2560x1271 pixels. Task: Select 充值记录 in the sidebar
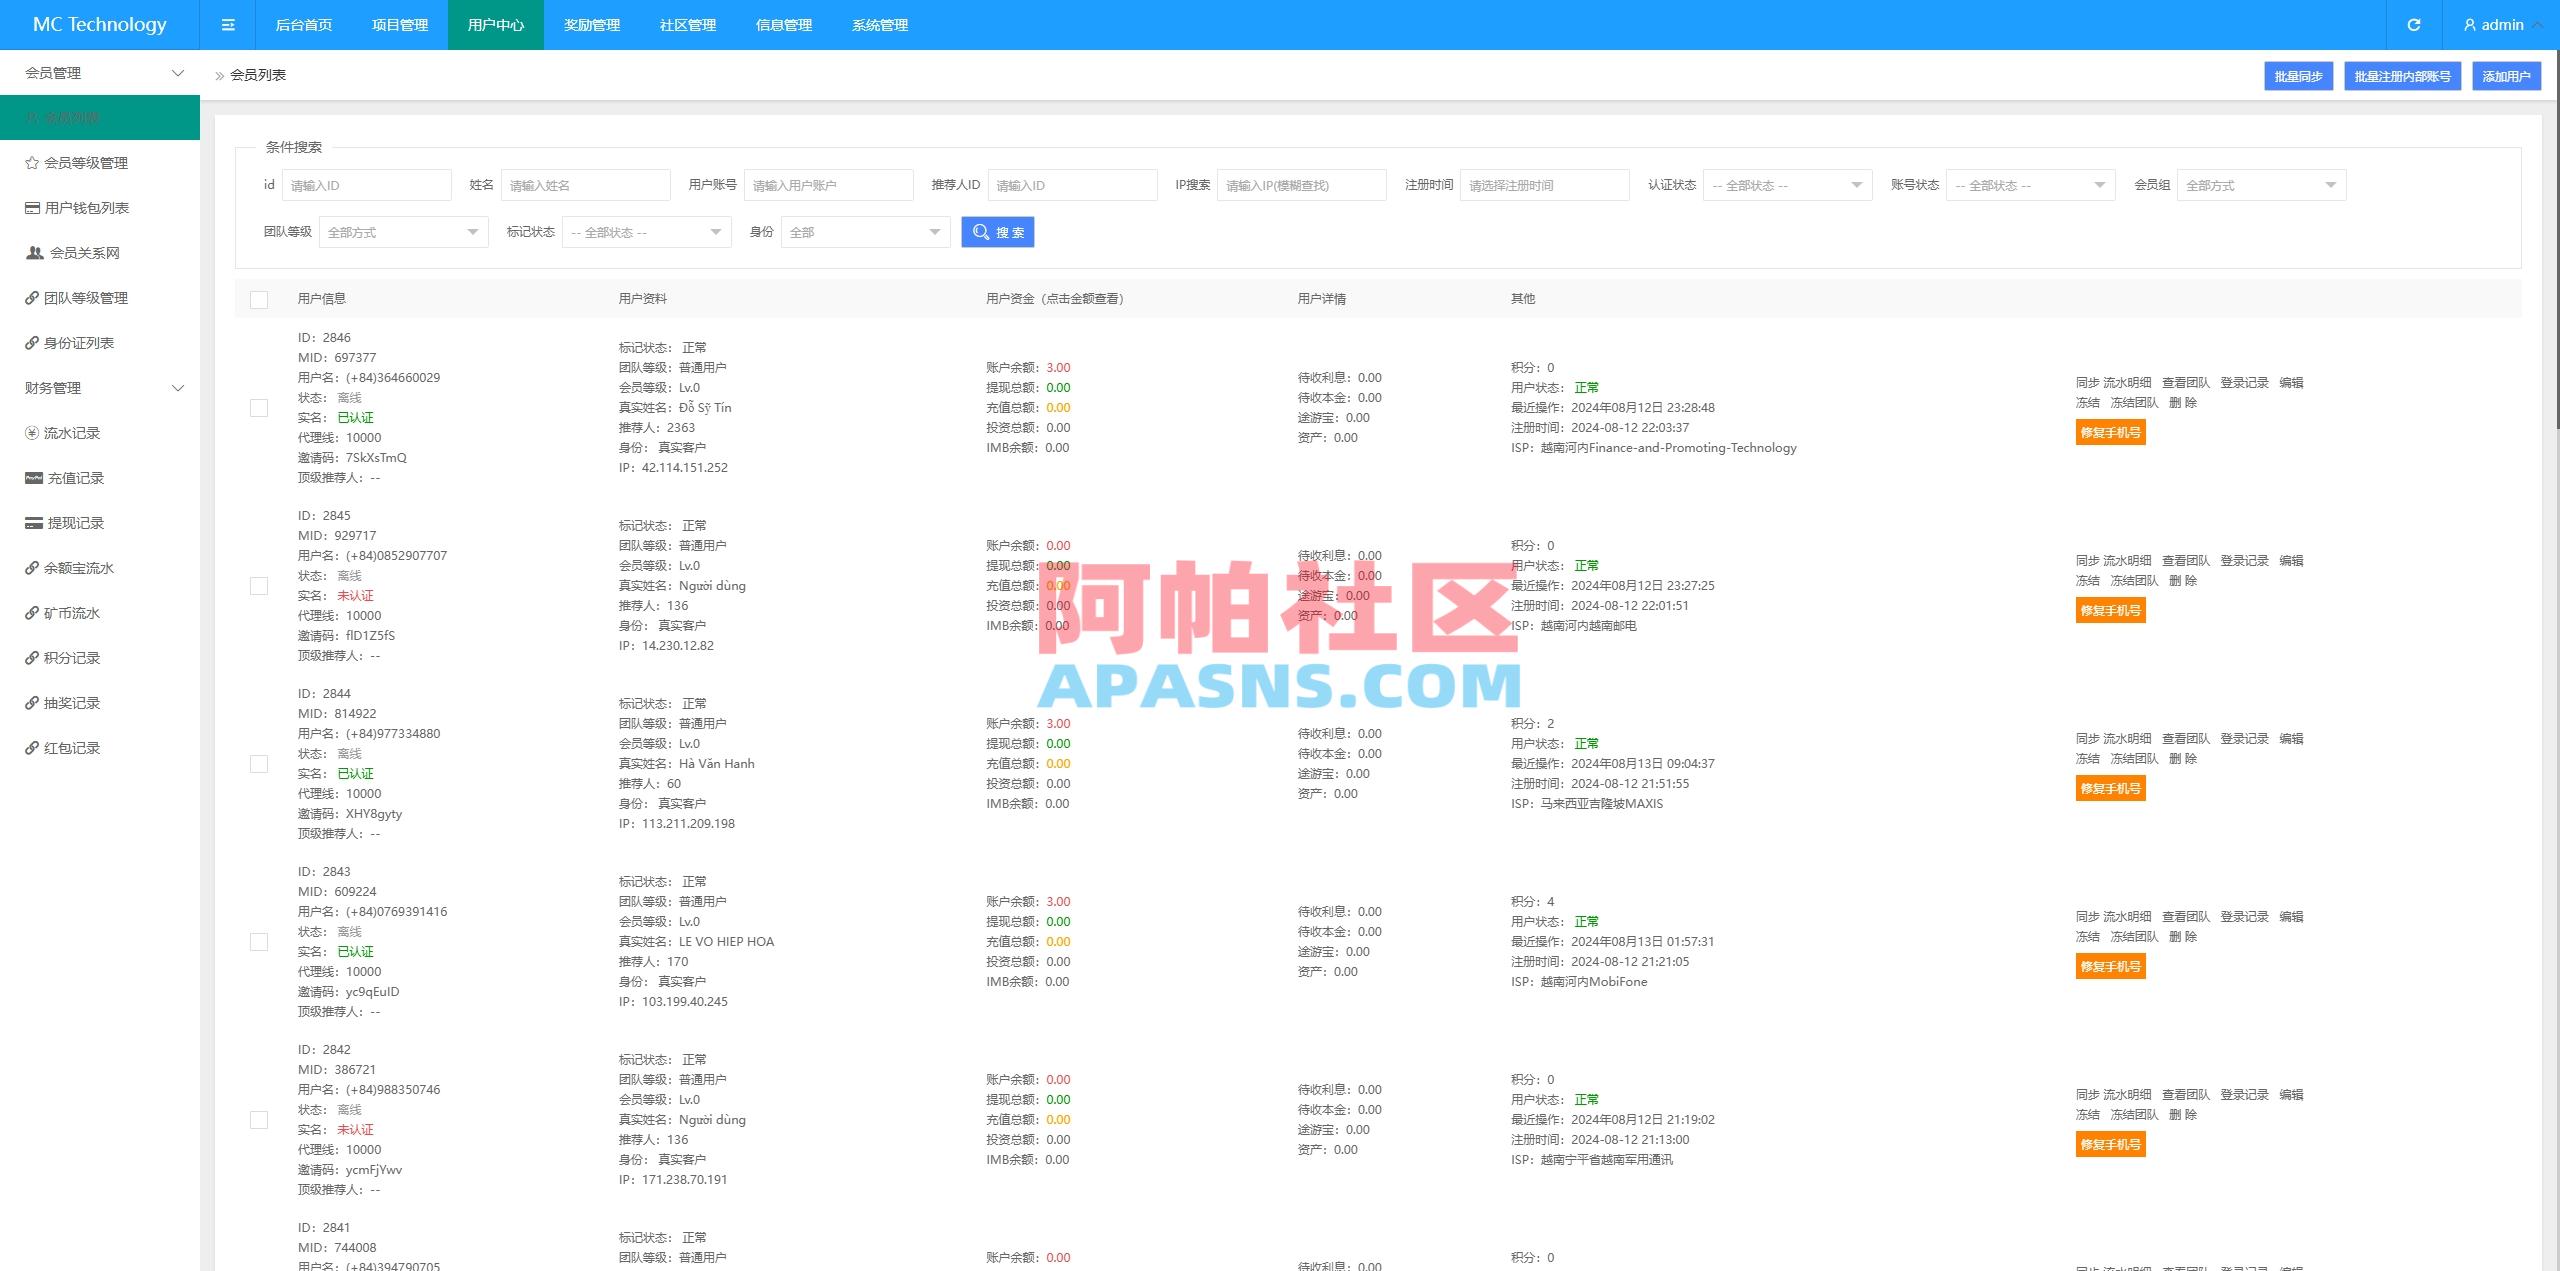point(70,478)
